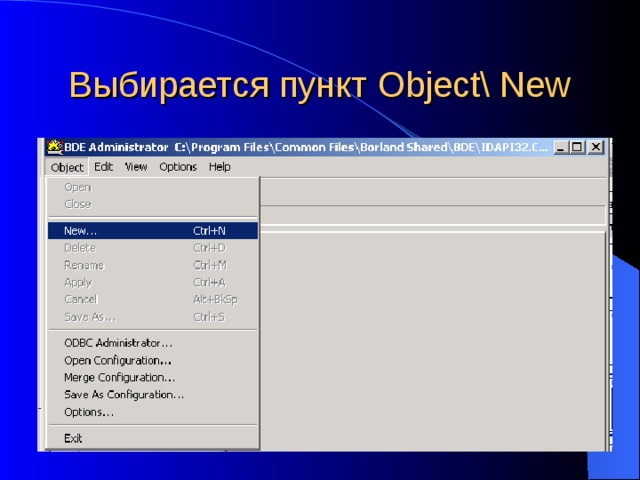The height and width of the screenshot is (480, 640).
Task: Select Save As Configuration... item
Action: pos(153,395)
